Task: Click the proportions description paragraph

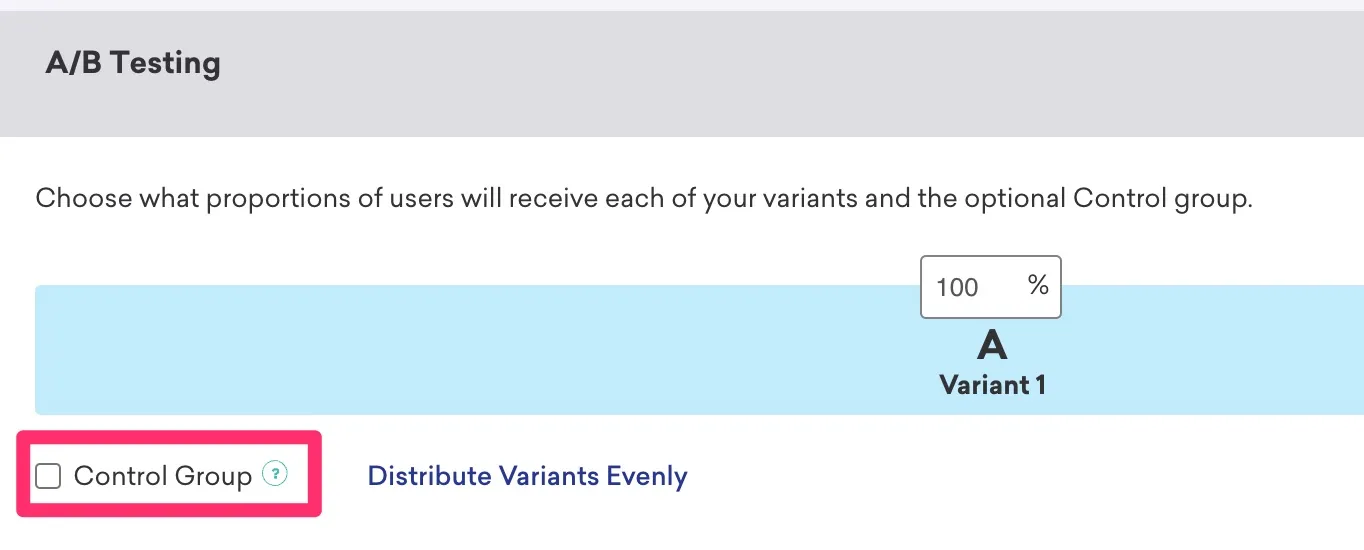Action: pos(644,198)
